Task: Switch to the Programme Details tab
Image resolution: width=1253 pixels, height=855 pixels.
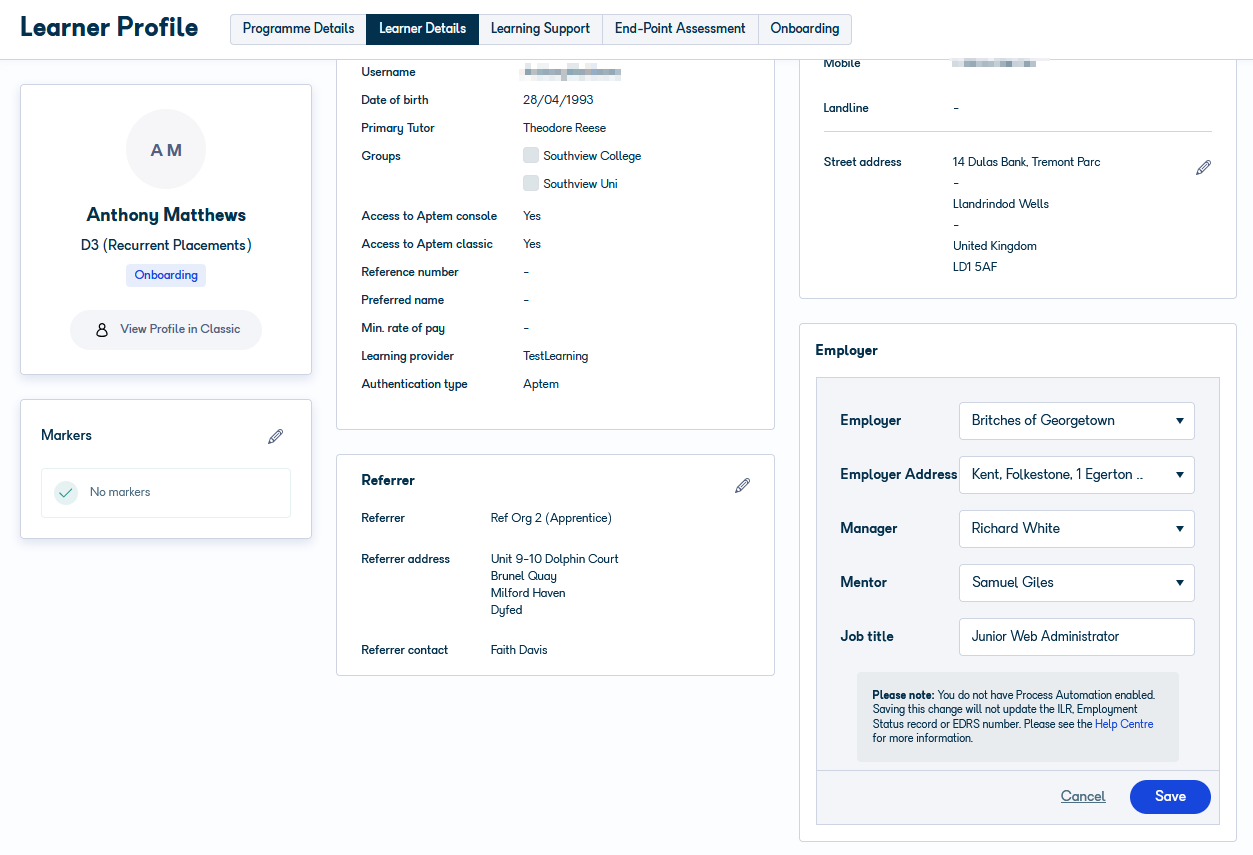Action: [297, 29]
